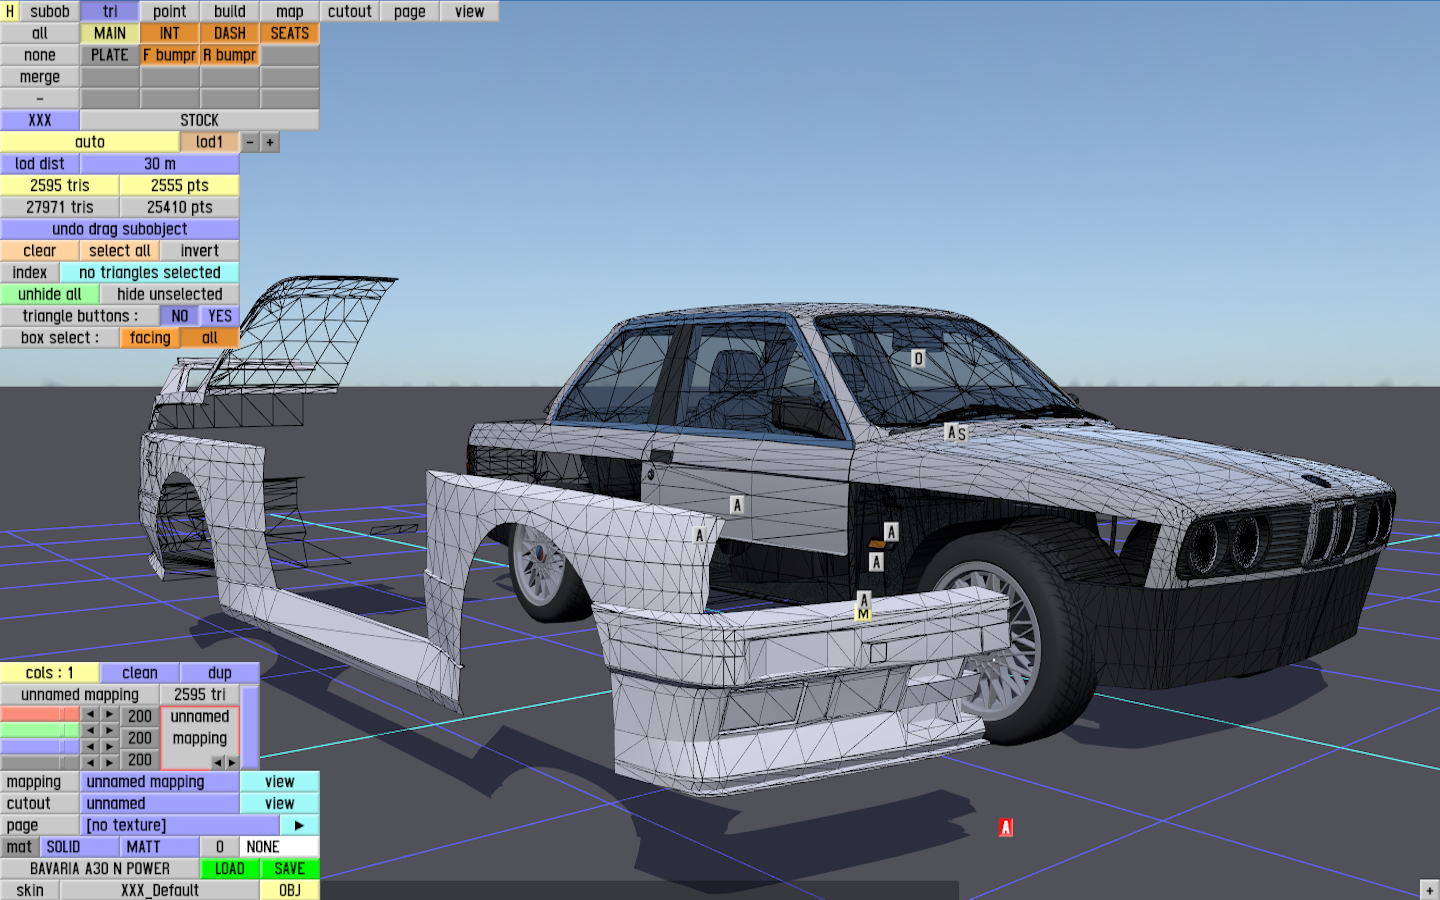Switch to the subob tab

click(x=50, y=11)
